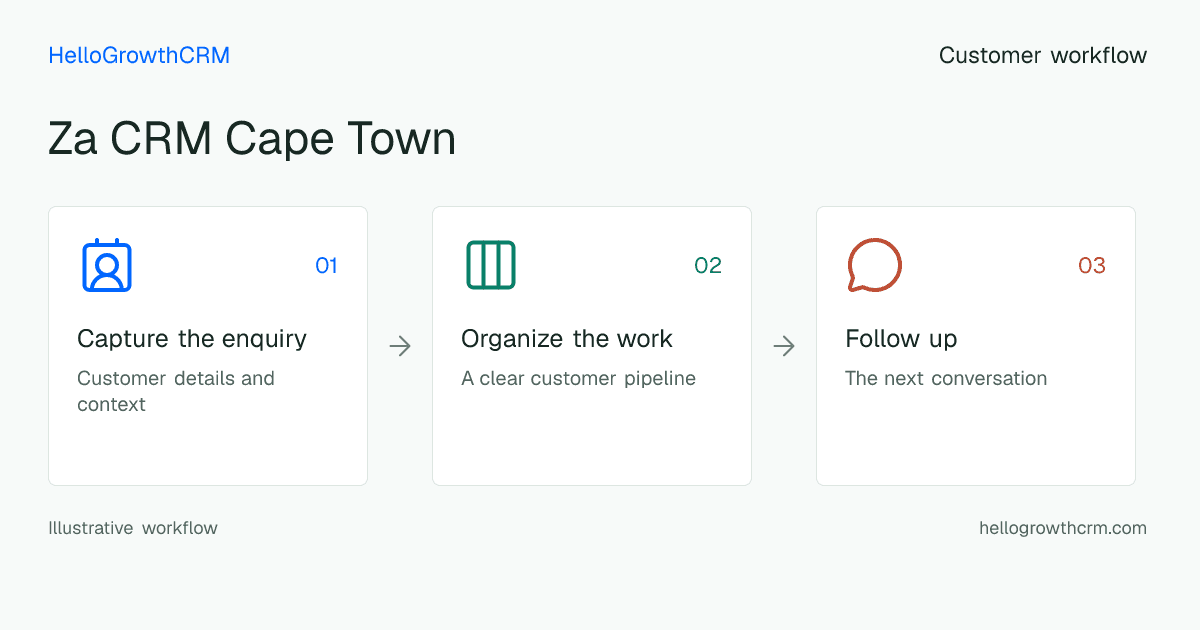The width and height of the screenshot is (1200, 630).
Task: Select the "Organize the work" title
Action: tap(567, 339)
